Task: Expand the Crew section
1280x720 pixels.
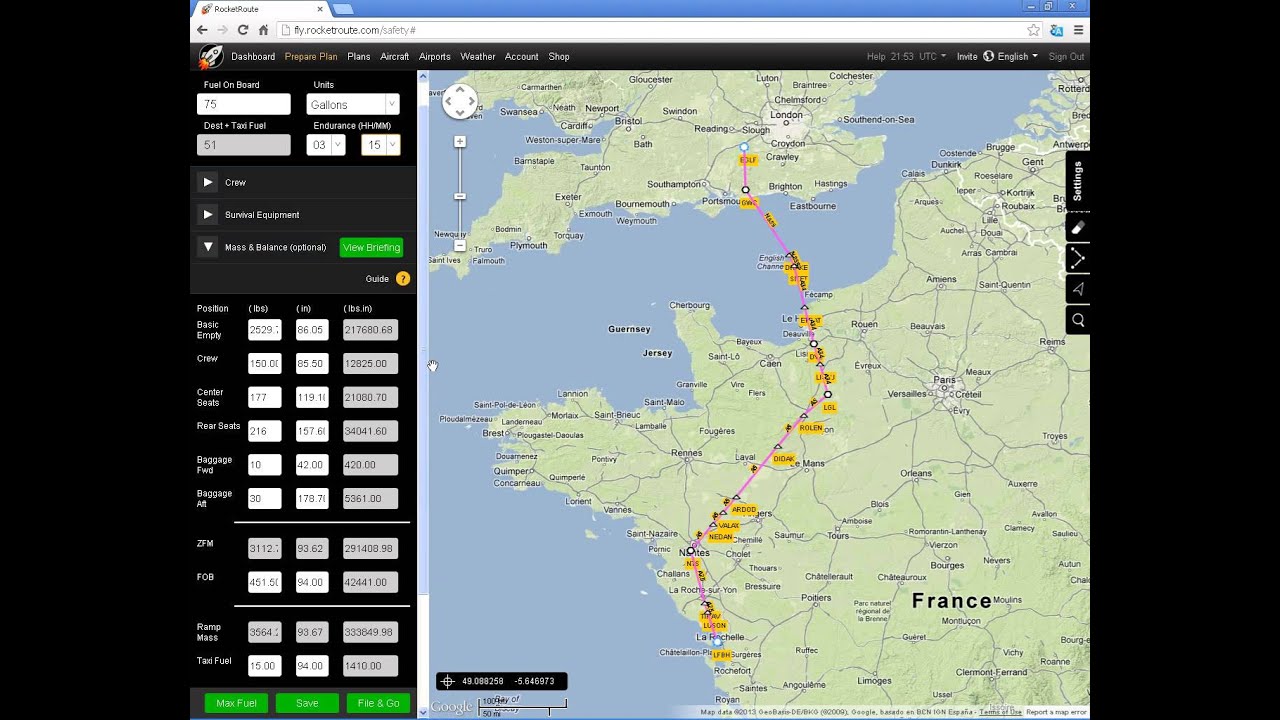Action: point(207,182)
